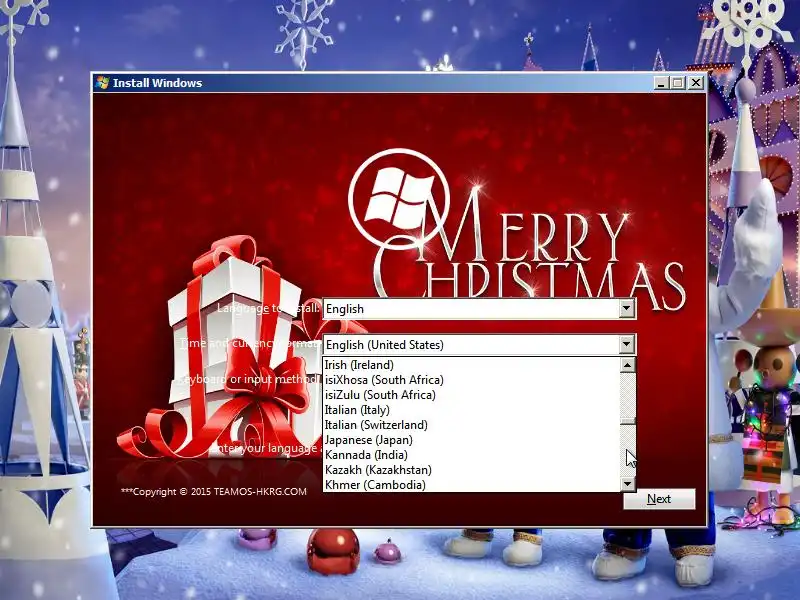800x600 pixels.
Task: Click the English language combo box field
Action: click(479, 309)
